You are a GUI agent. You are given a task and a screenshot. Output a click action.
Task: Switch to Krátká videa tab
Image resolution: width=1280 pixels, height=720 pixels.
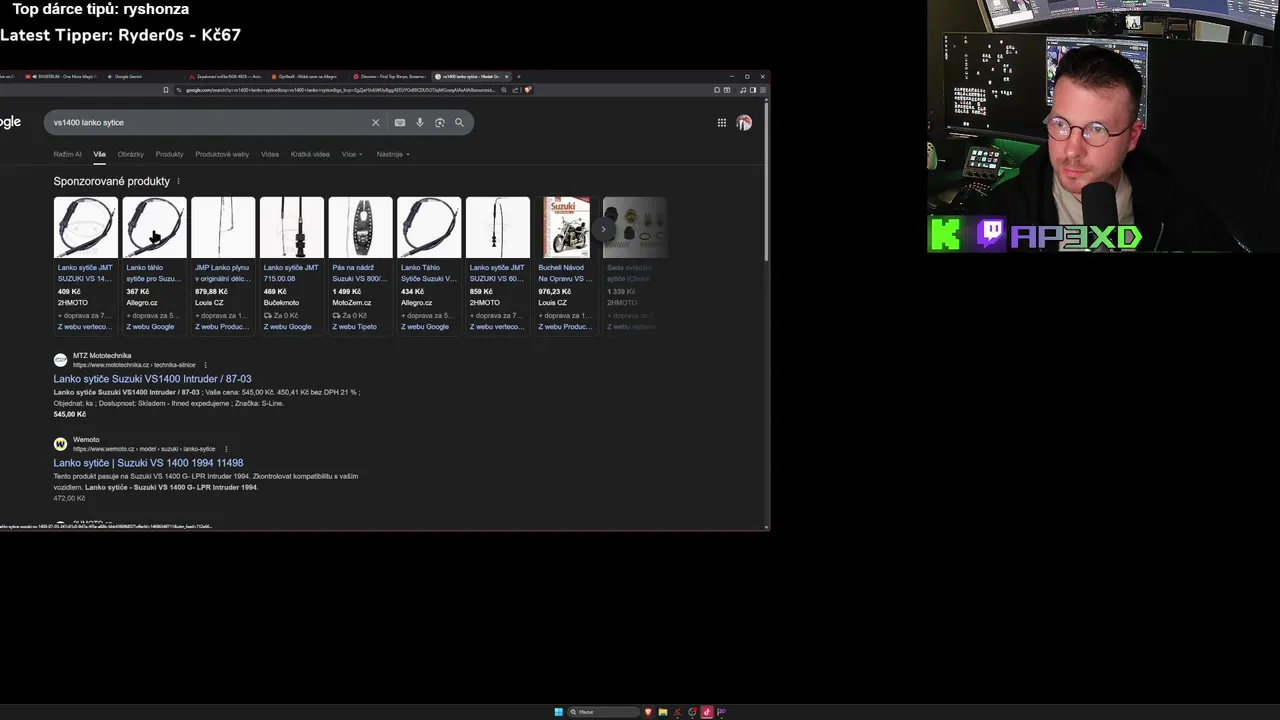pos(310,154)
